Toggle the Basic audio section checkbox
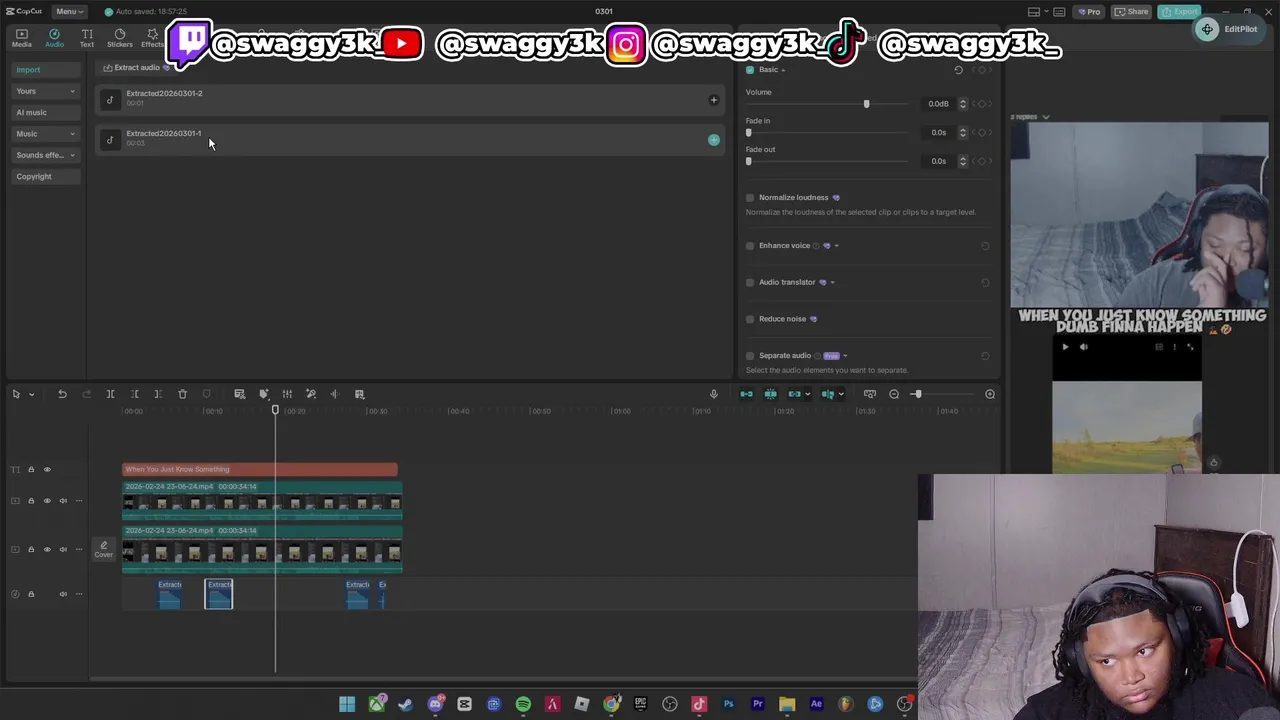1280x720 pixels. click(x=750, y=70)
